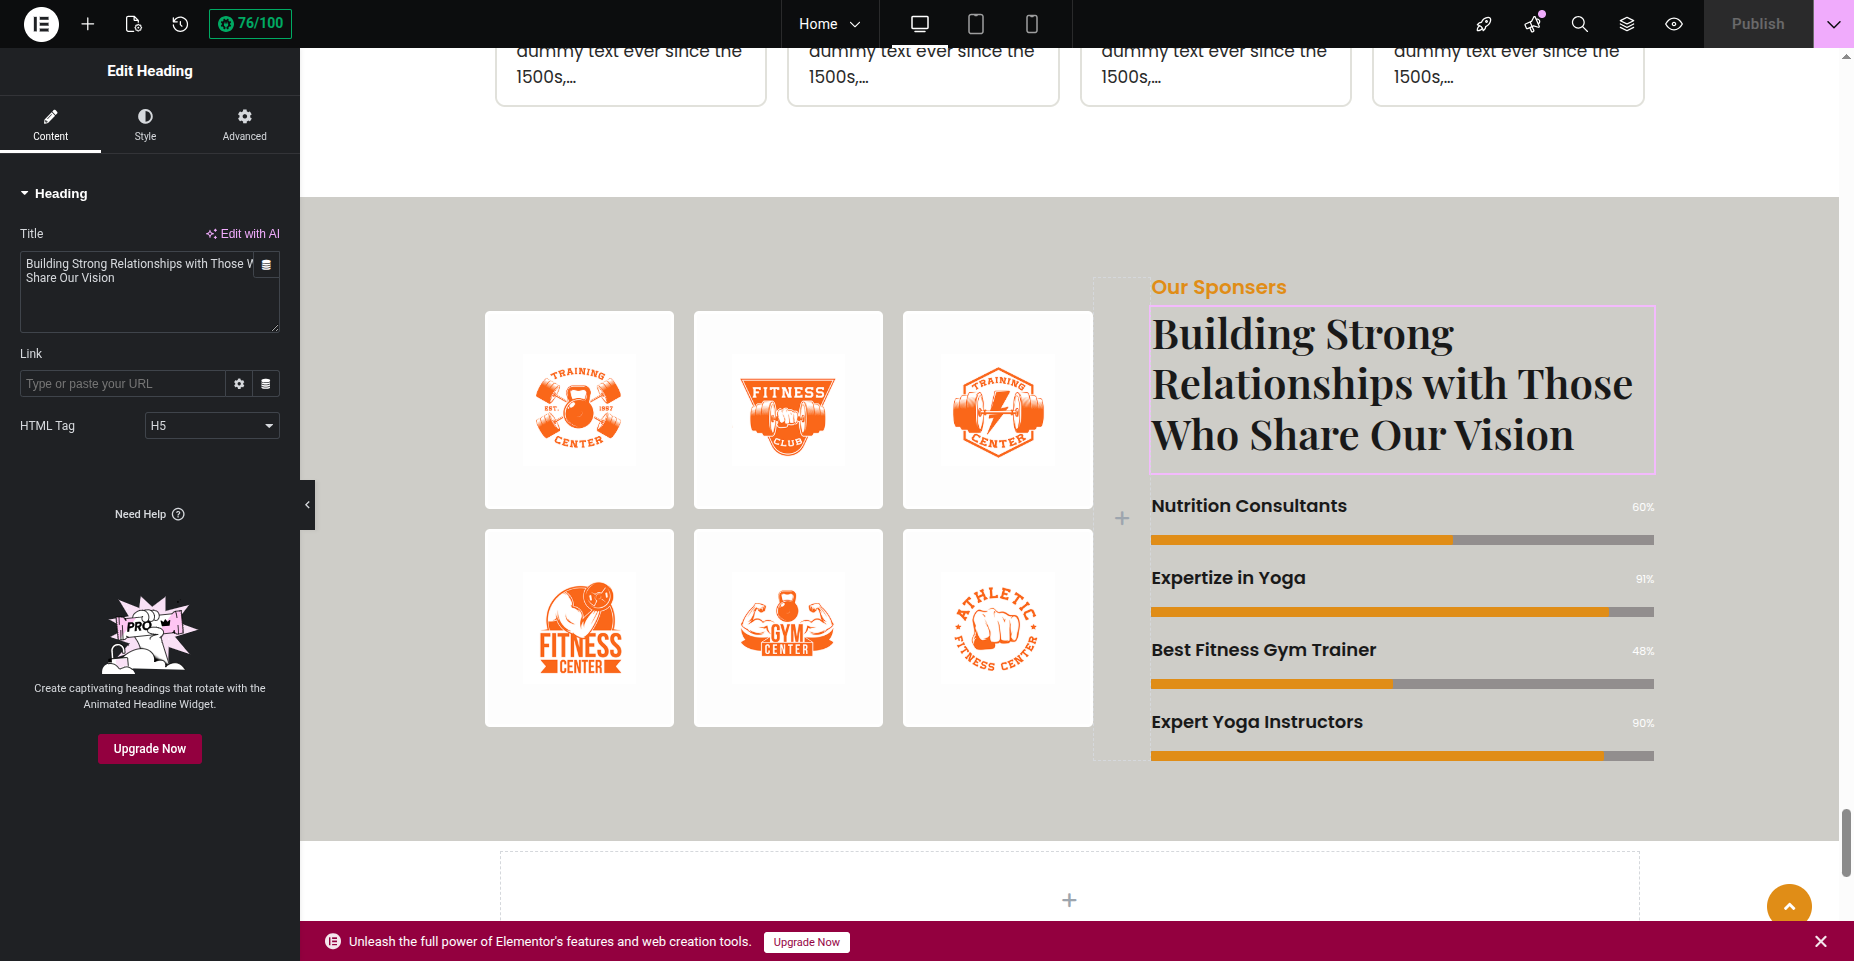Switch to the Advanced tab

click(x=244, y=124)
